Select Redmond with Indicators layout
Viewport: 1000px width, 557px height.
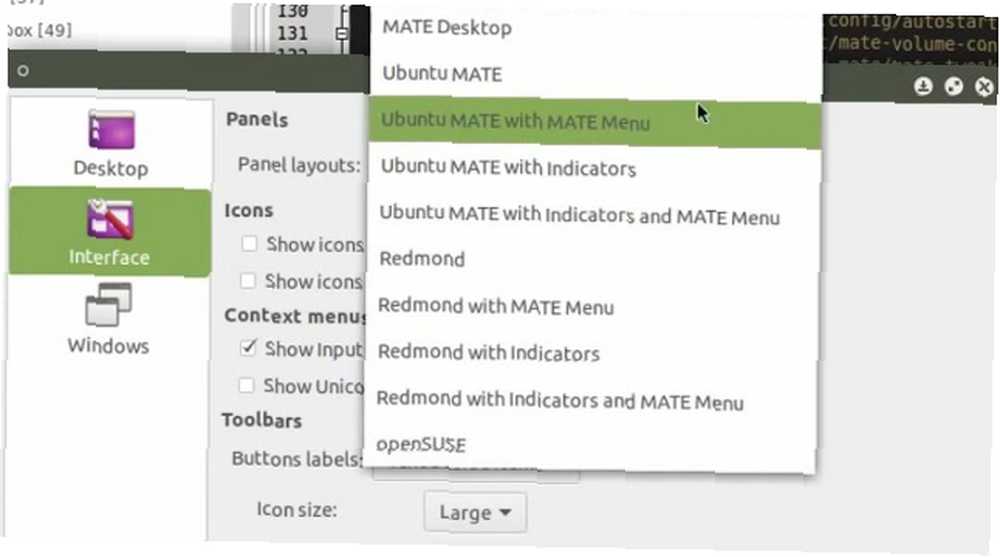pos(591,353)
